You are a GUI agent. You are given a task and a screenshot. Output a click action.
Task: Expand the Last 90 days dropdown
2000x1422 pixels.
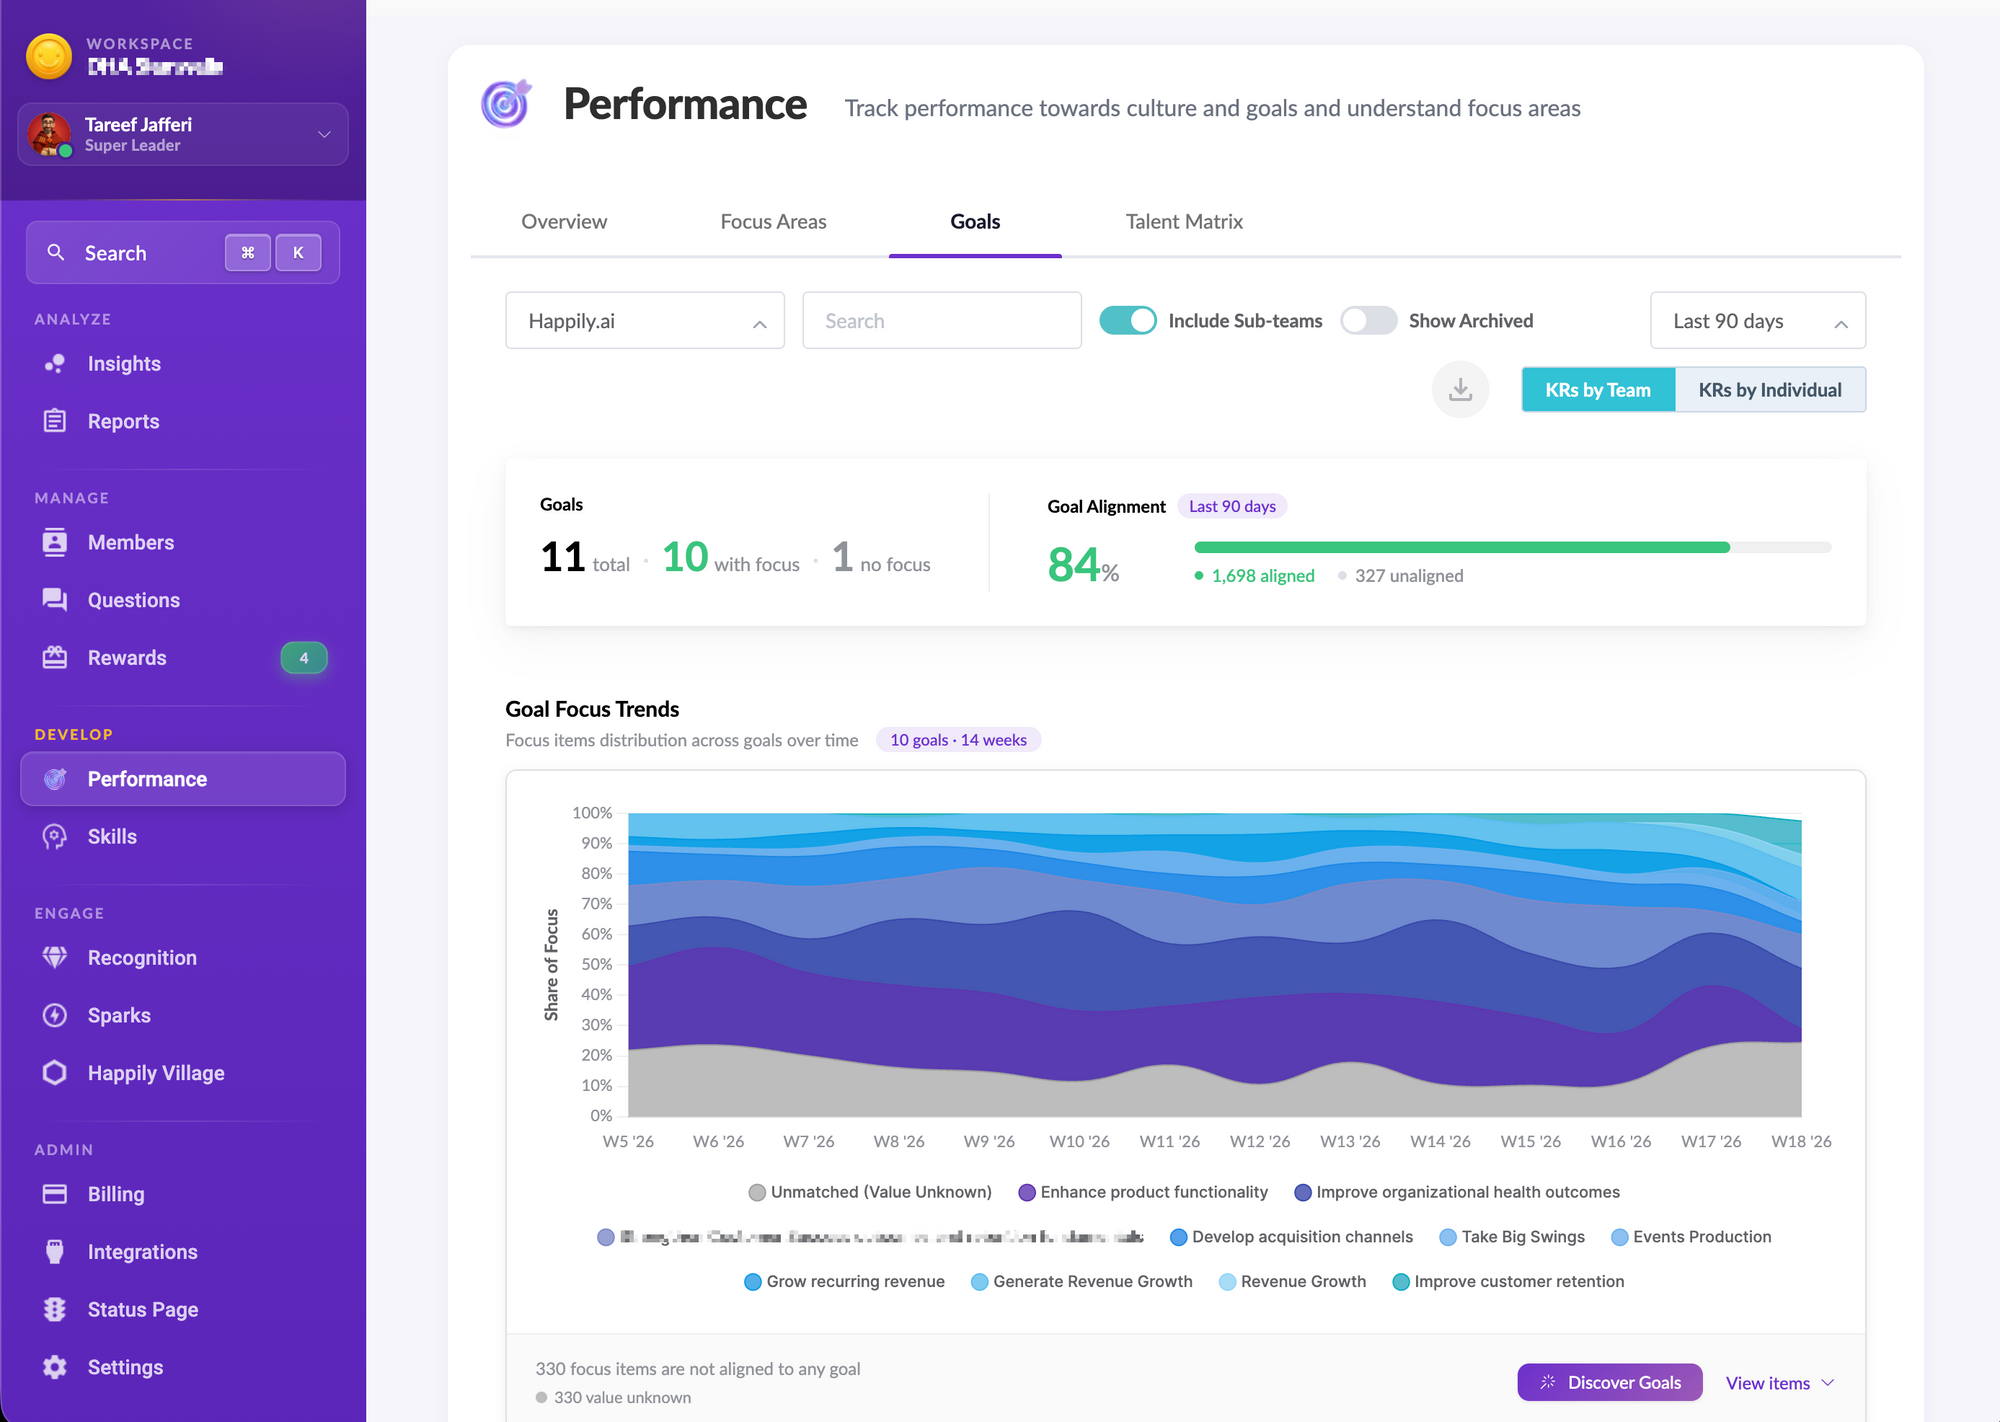point(1757,321)
